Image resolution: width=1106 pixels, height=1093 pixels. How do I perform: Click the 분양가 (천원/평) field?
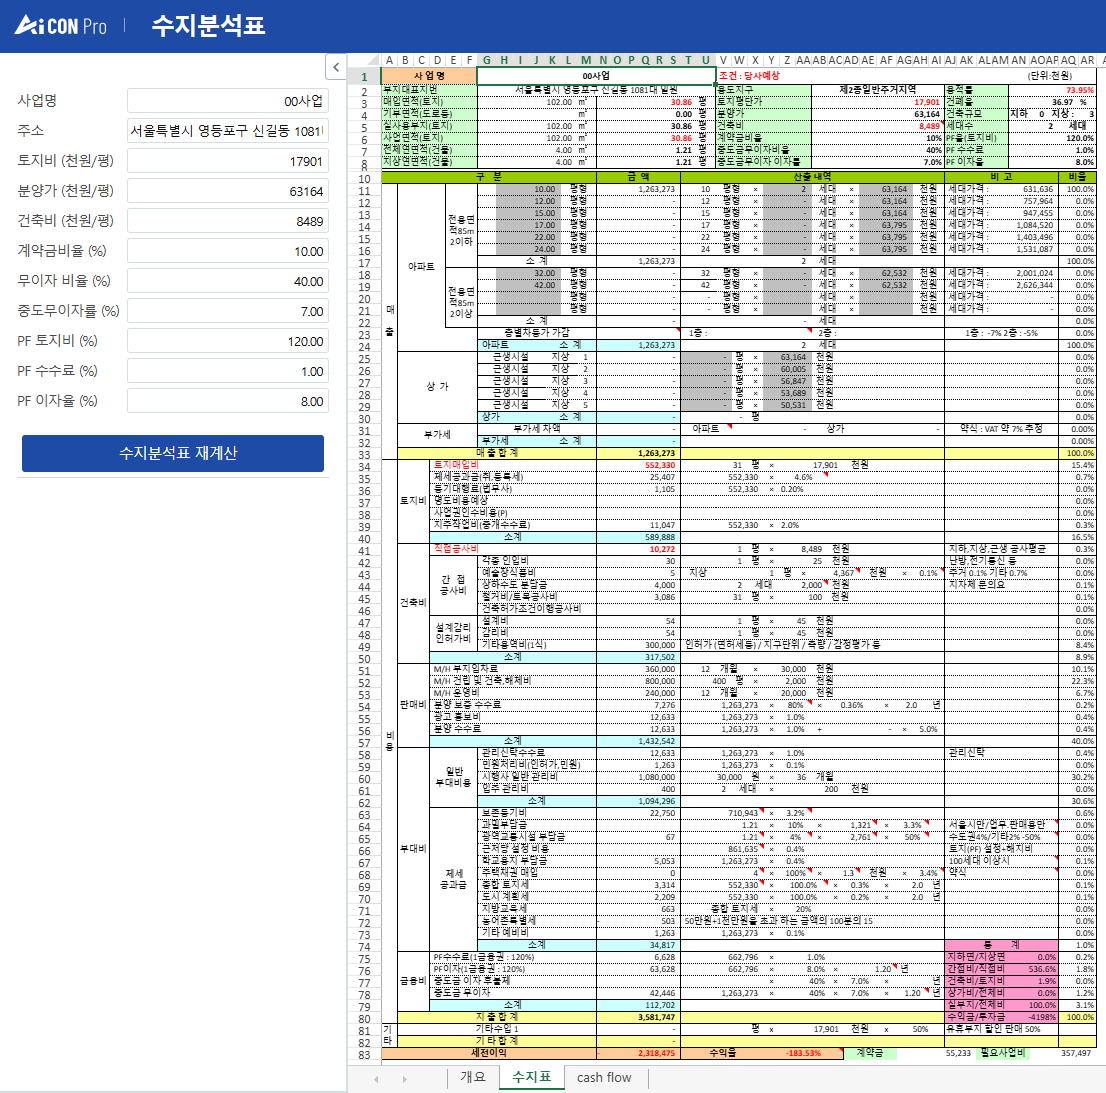[228, 192]
